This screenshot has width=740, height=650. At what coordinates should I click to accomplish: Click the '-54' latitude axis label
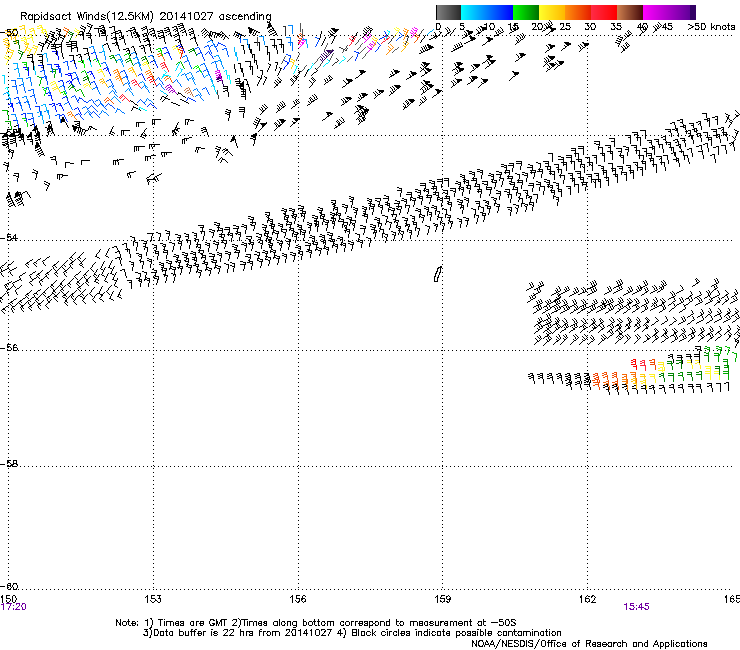(x=9, y=237)
